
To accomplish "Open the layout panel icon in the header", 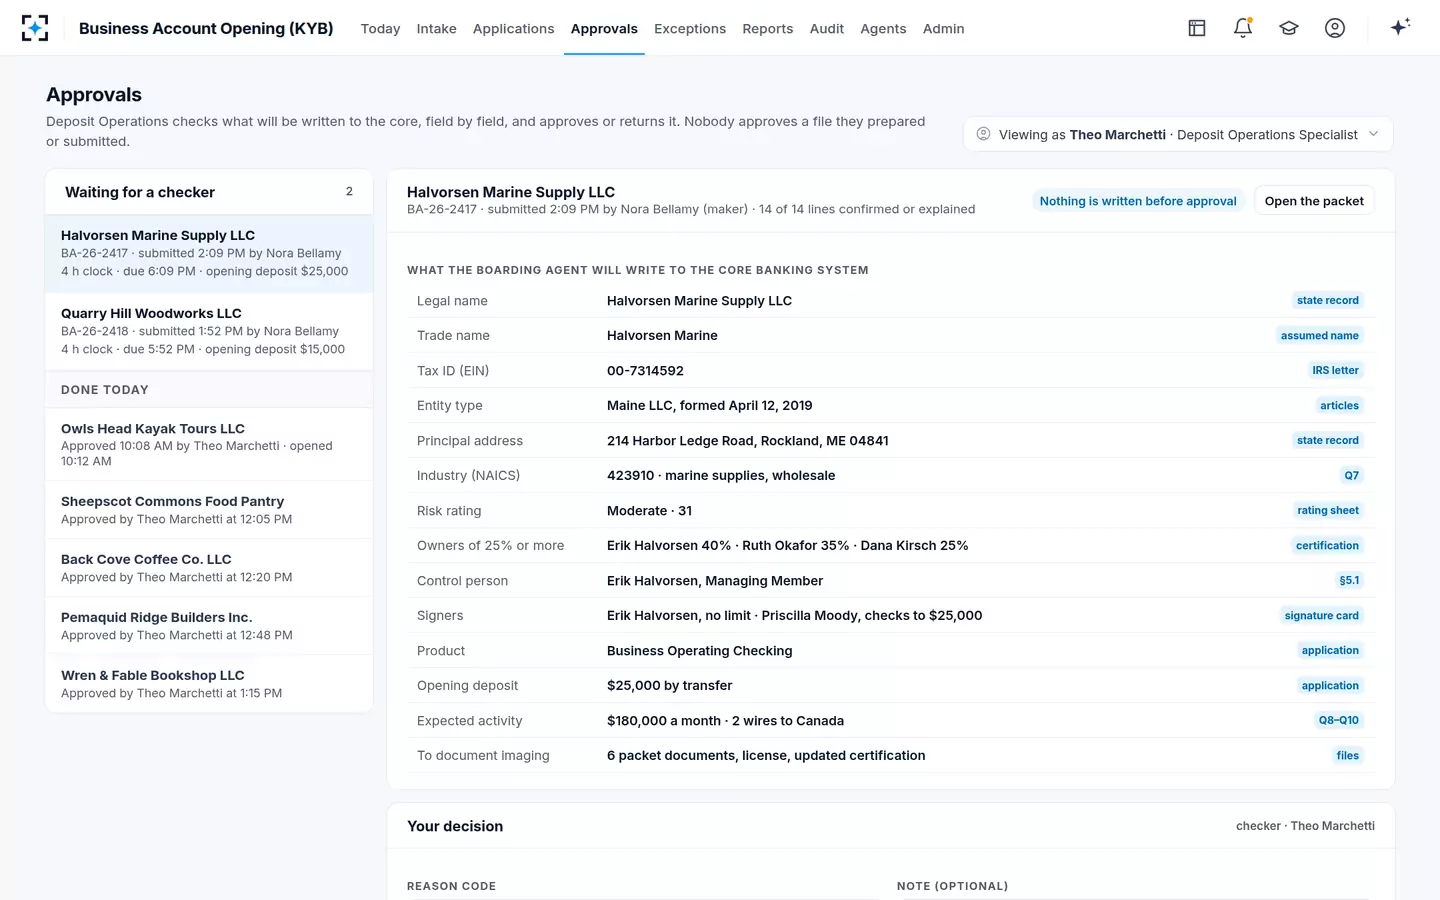I will pyautogui.click(x=1197, y=28).
